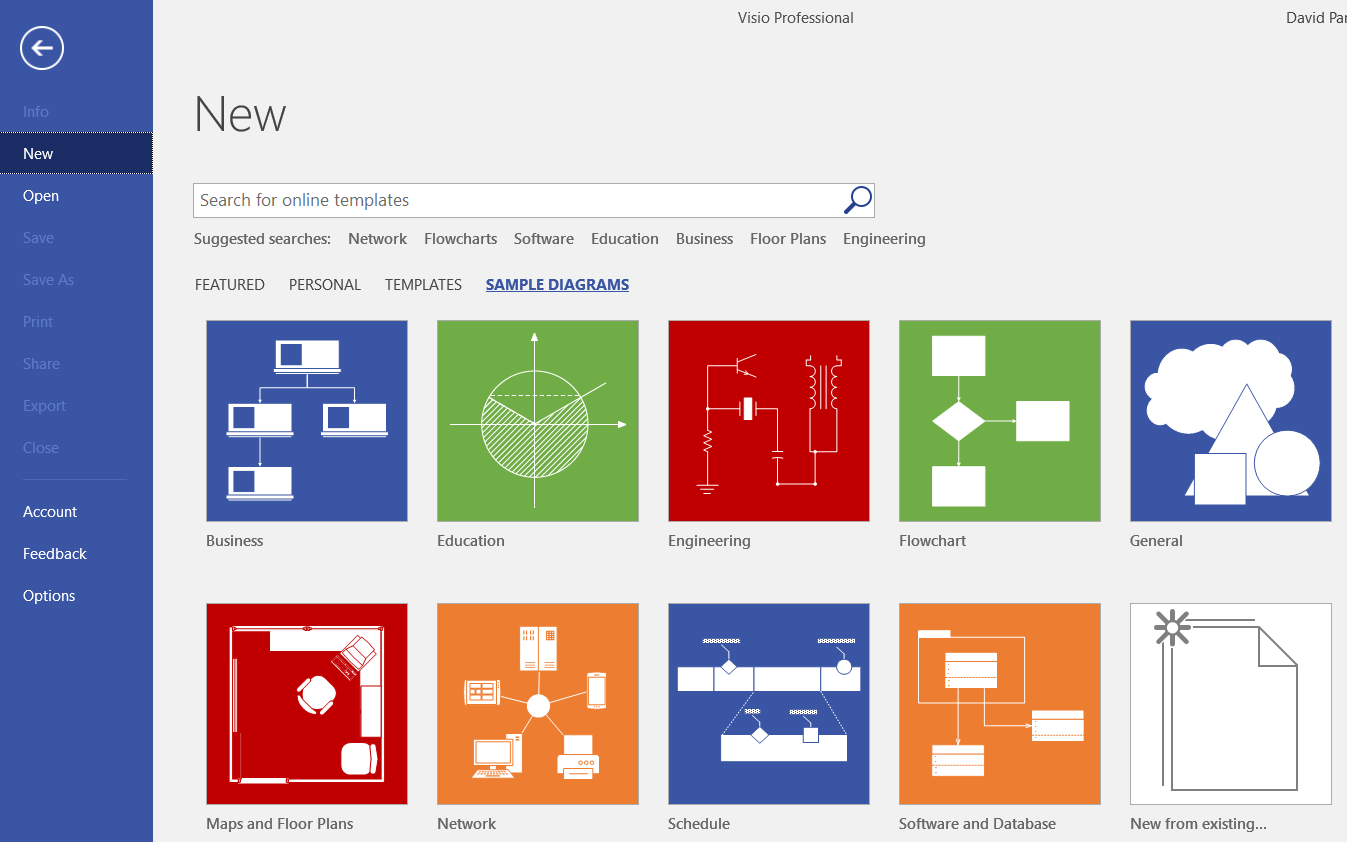Click the Business label under its thumbnail
Viewport: 1347px width, 842px height.
(x=235, y=541)
